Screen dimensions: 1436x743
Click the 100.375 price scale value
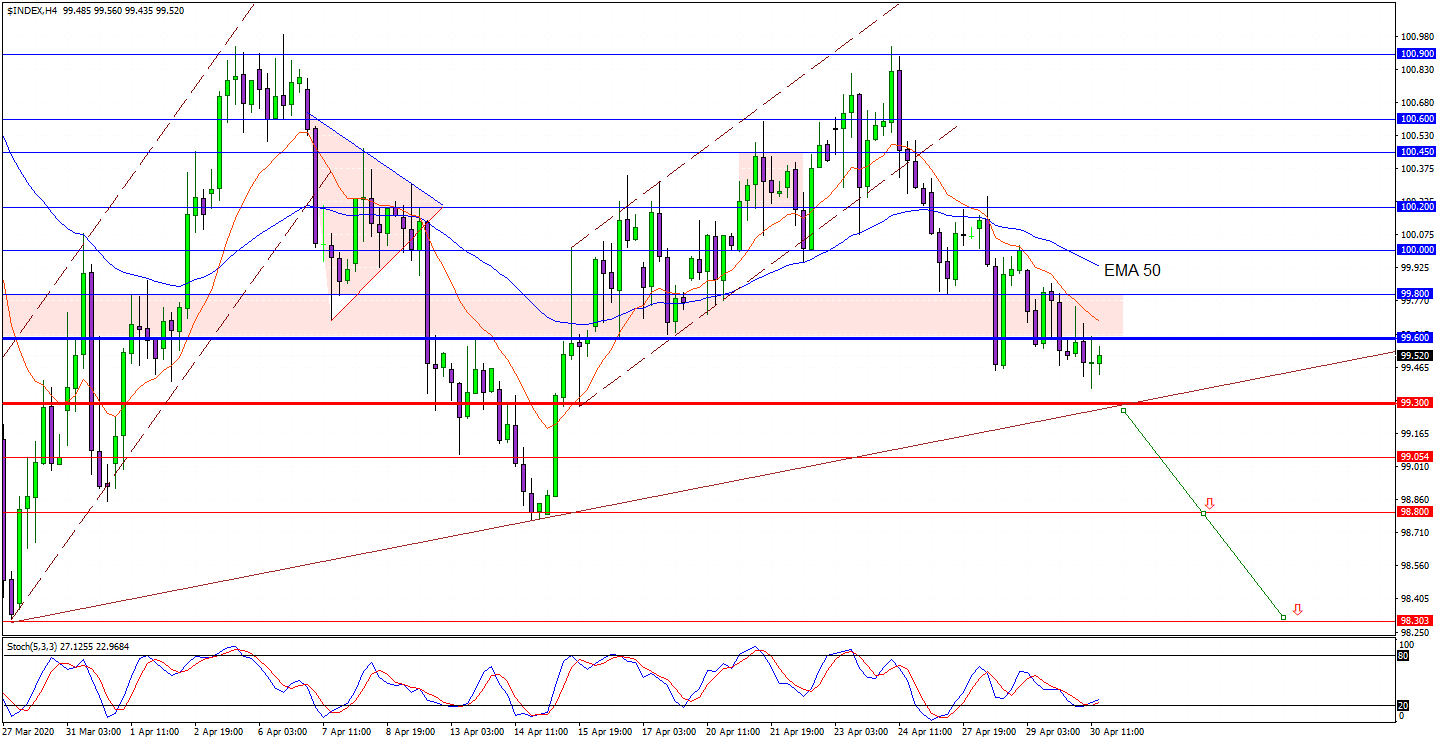pyautogui.click(x=1416, y=169)
